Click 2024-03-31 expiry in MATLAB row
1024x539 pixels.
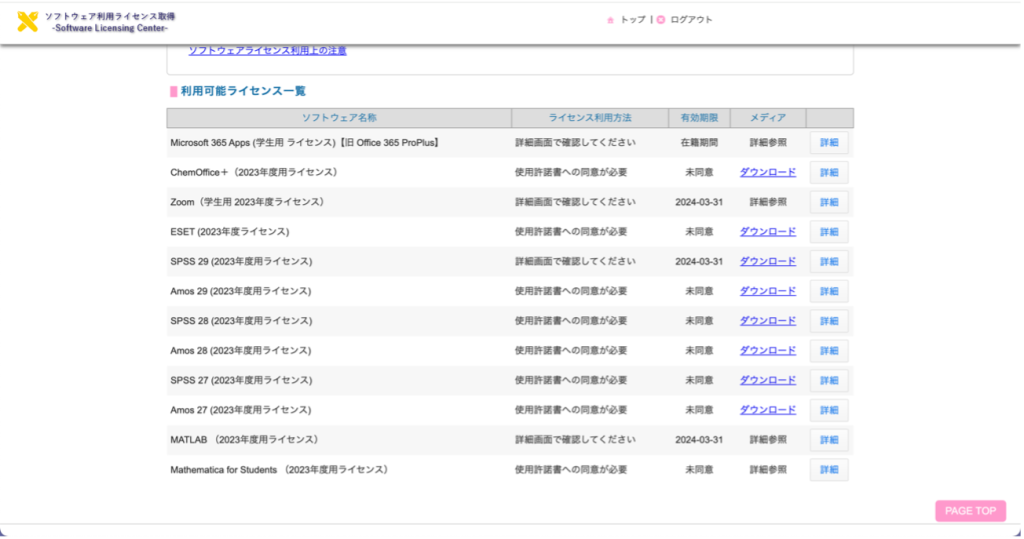tap(699, 440)
